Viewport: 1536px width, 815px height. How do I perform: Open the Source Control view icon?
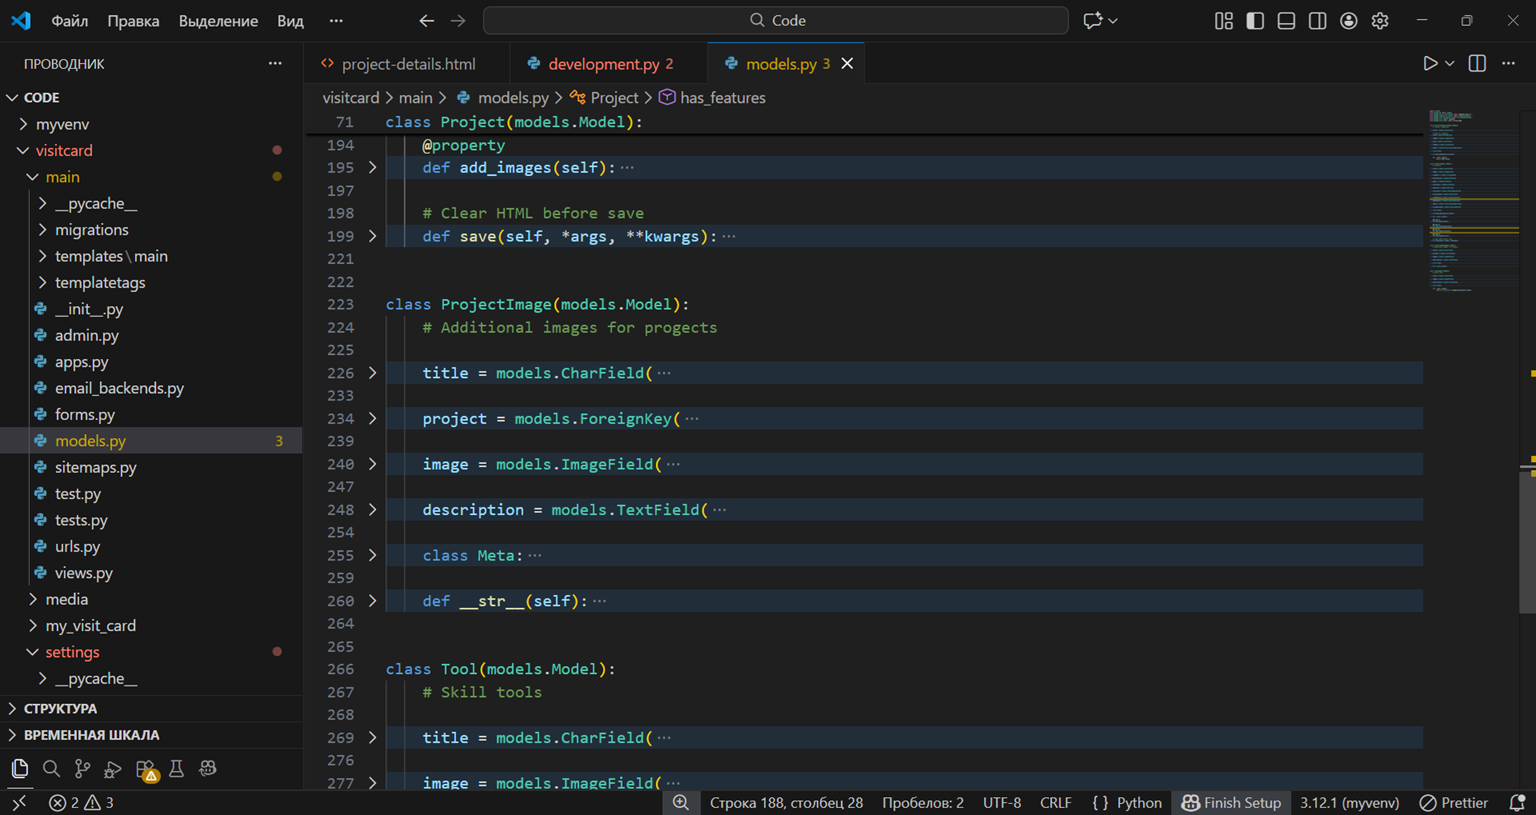click(x=82, y=768)
